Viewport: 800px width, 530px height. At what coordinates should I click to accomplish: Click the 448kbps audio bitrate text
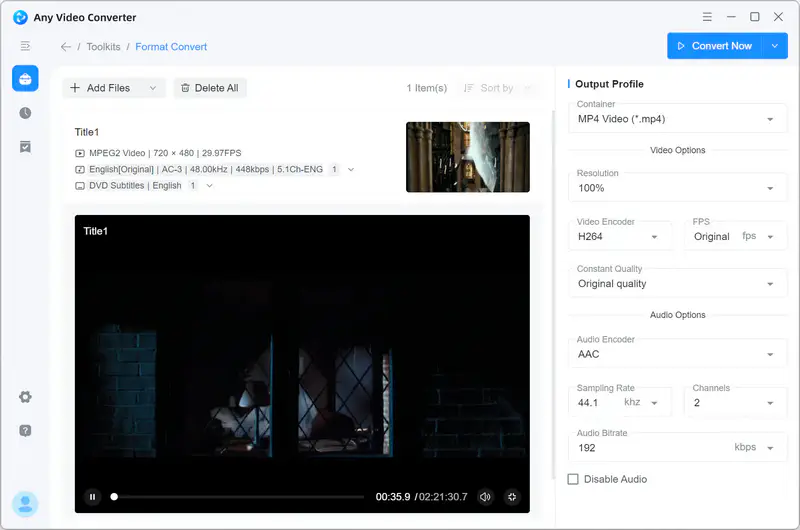252,169
